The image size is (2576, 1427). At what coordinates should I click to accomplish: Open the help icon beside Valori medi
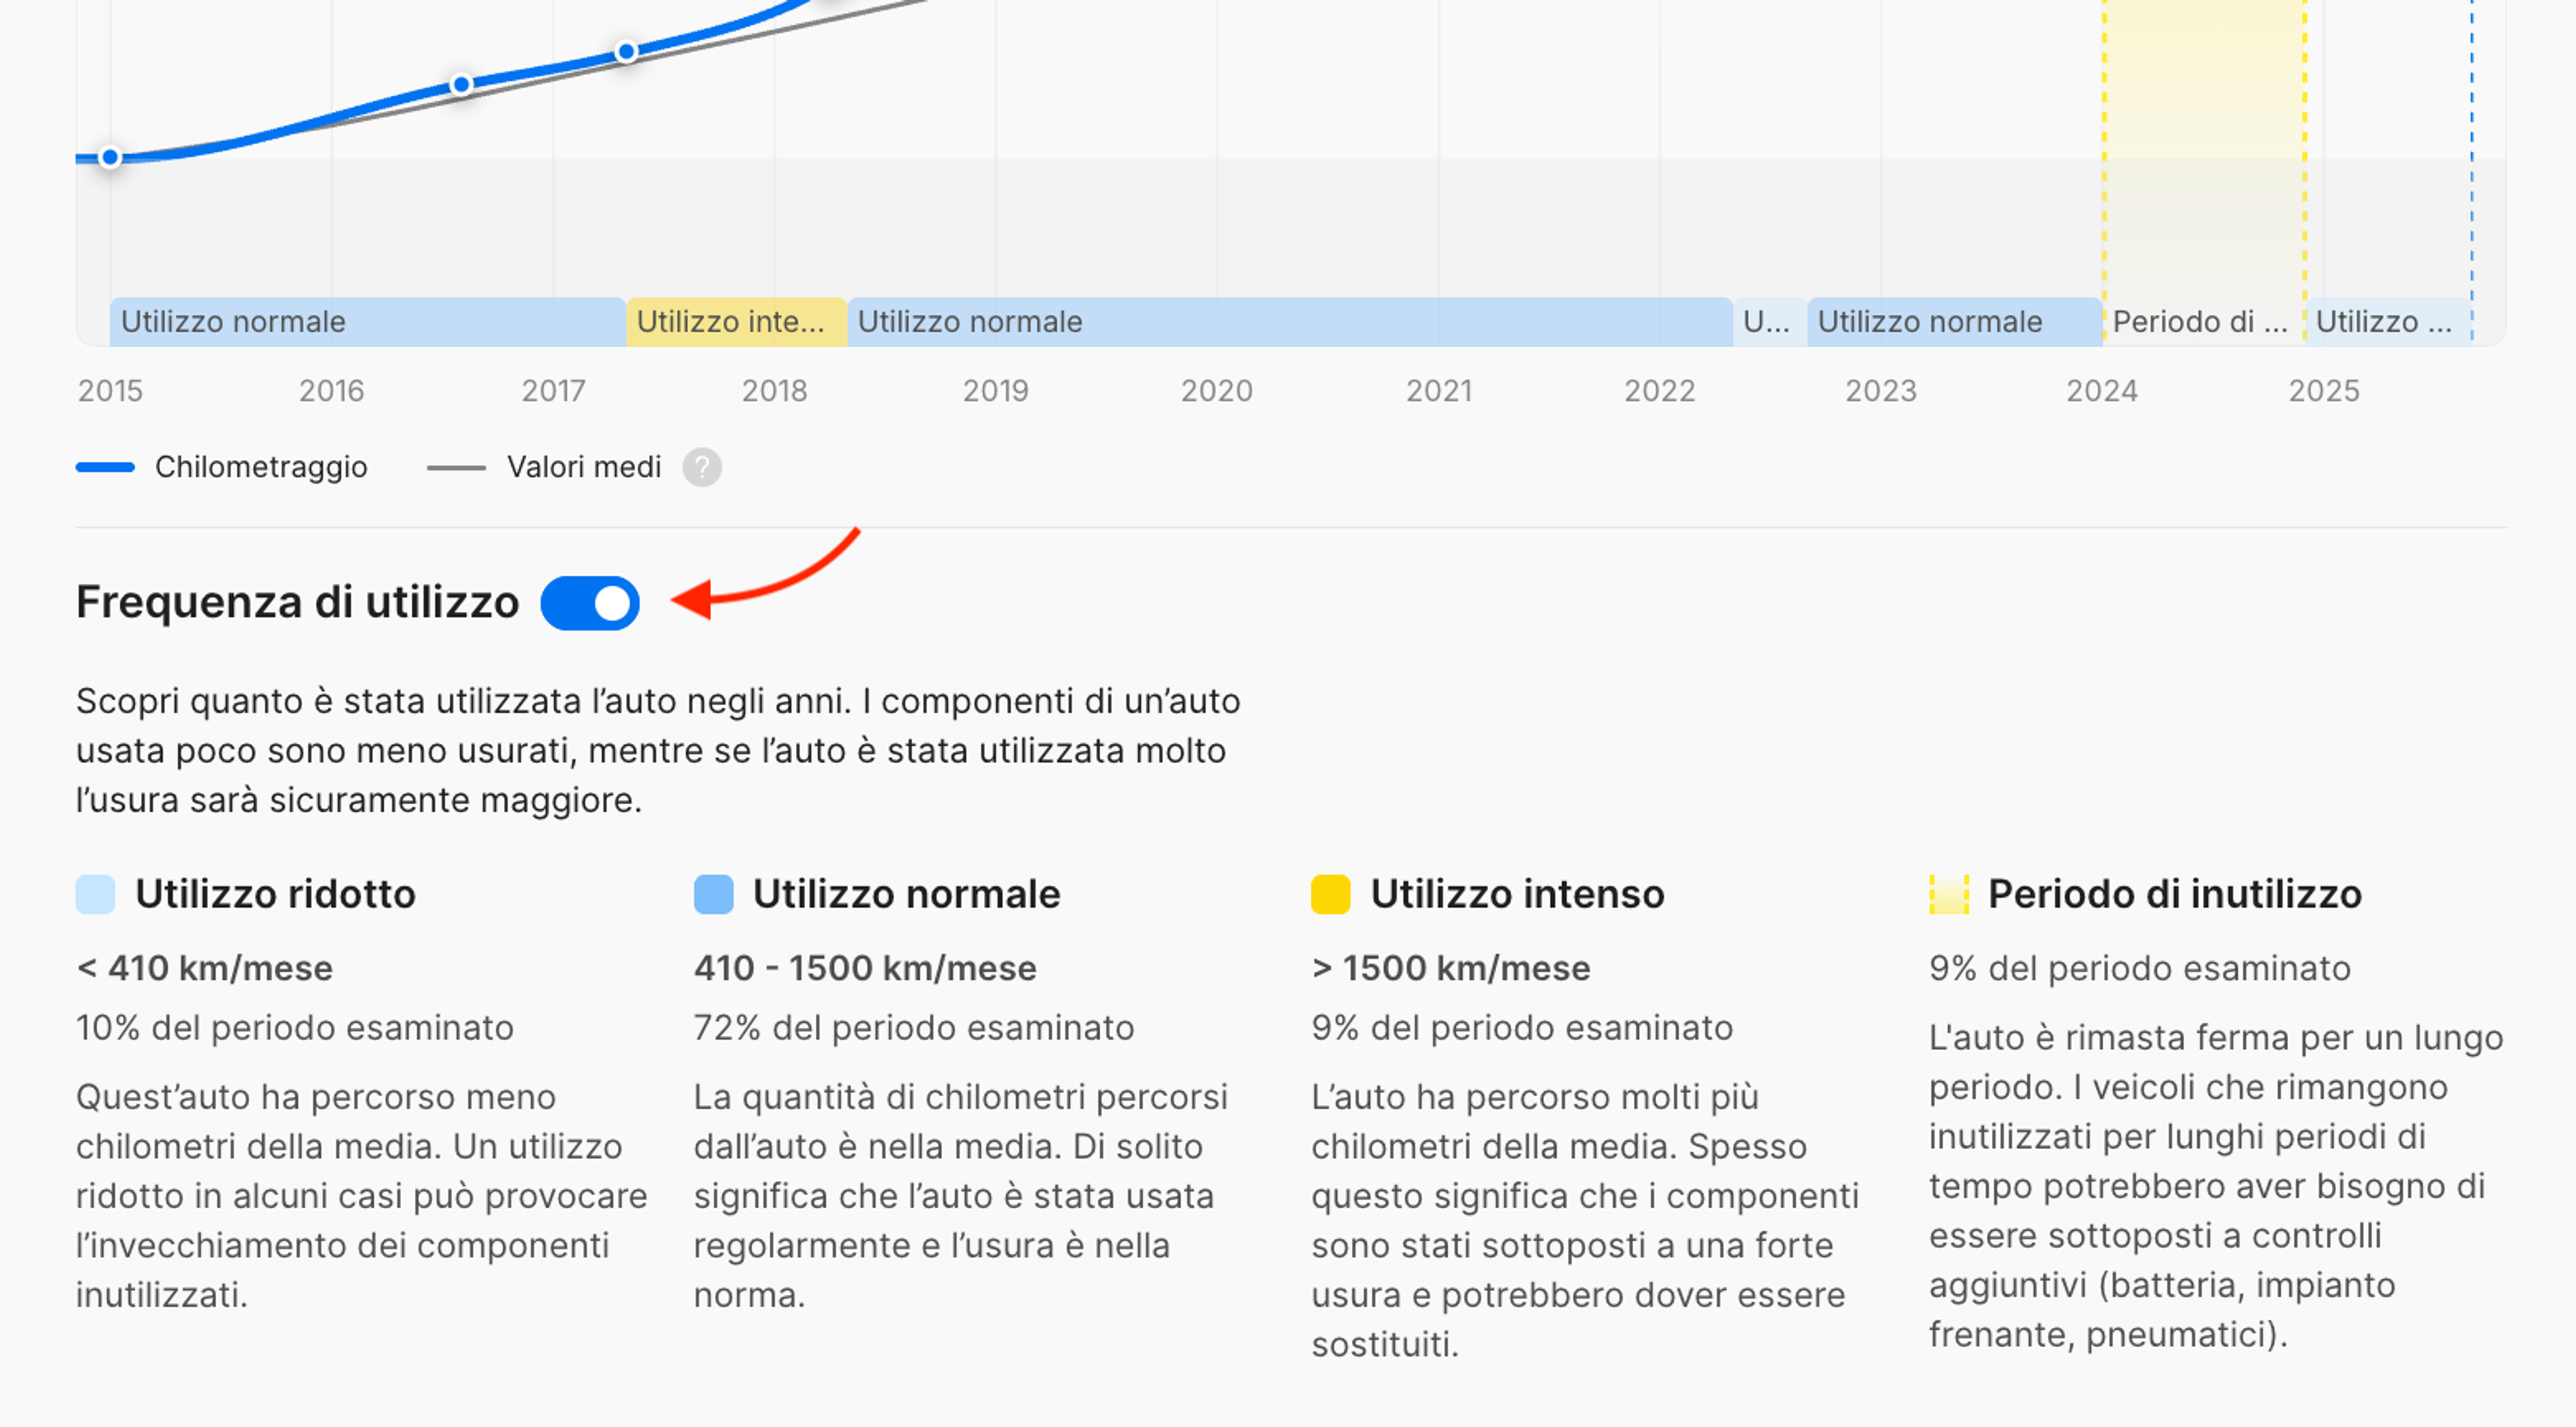point(702,467)
